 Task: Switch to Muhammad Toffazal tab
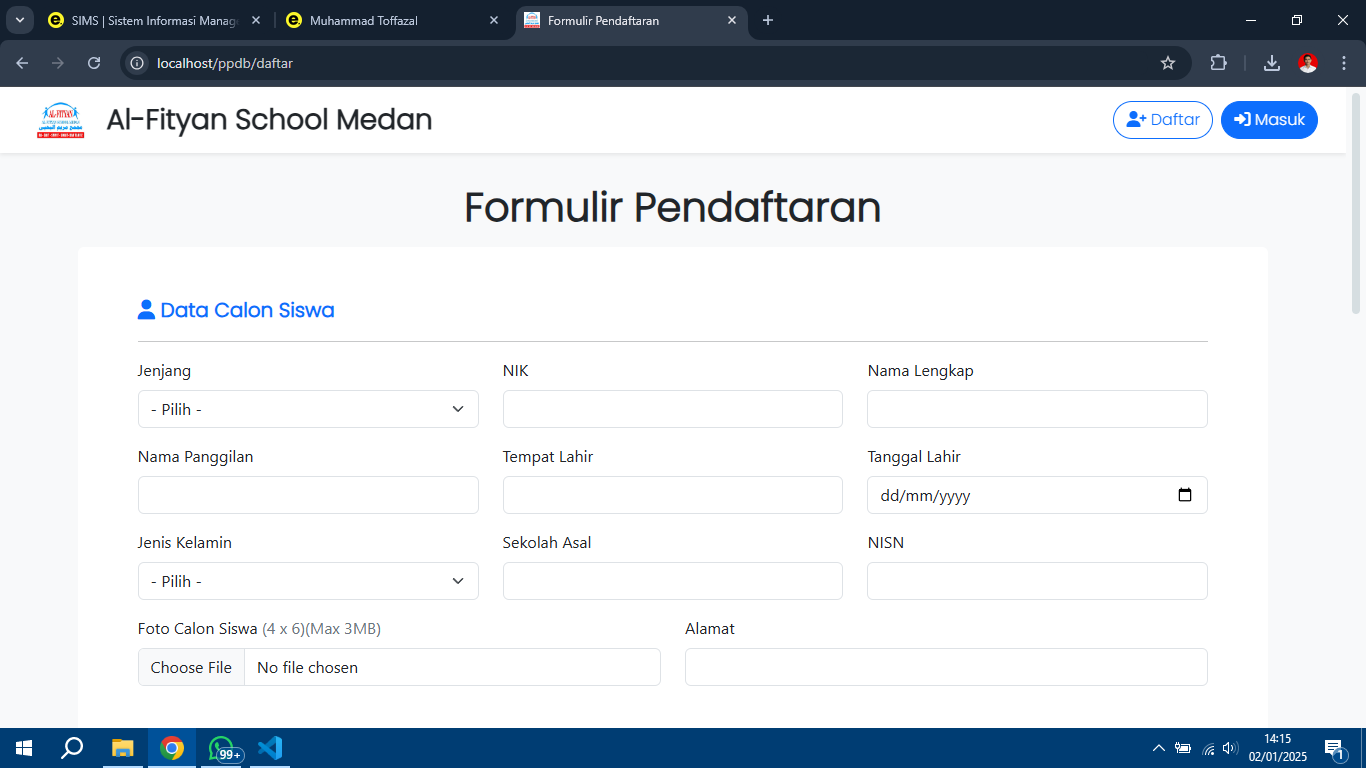coord(390,20)
